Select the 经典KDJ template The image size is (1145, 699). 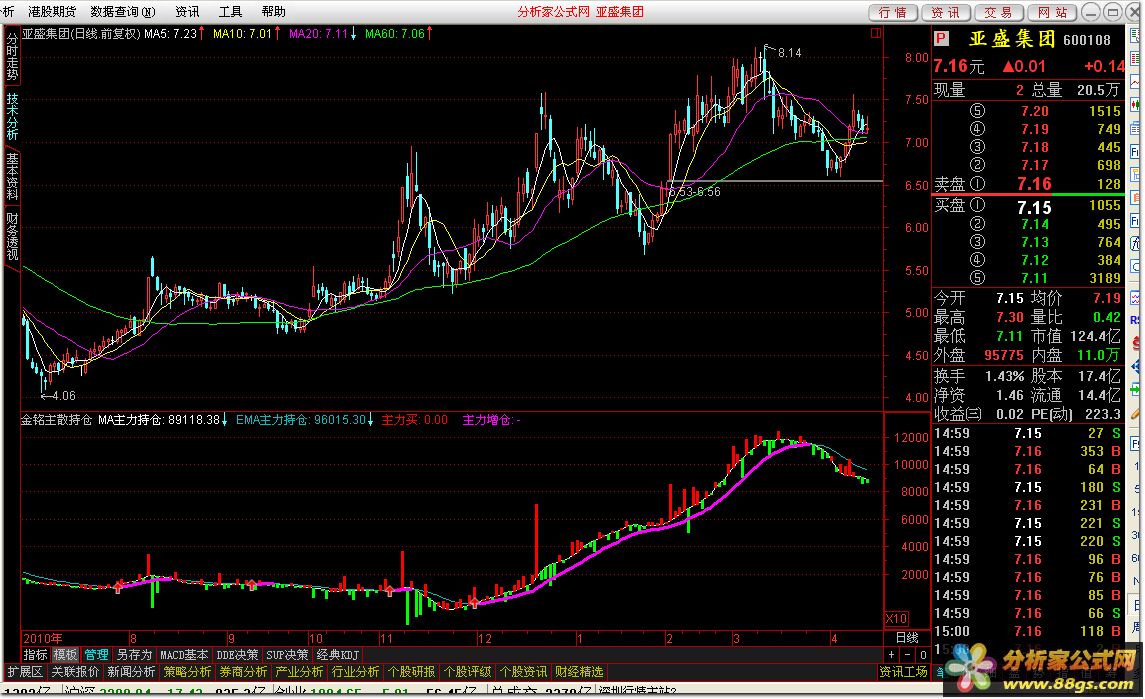tap(337, 655)
